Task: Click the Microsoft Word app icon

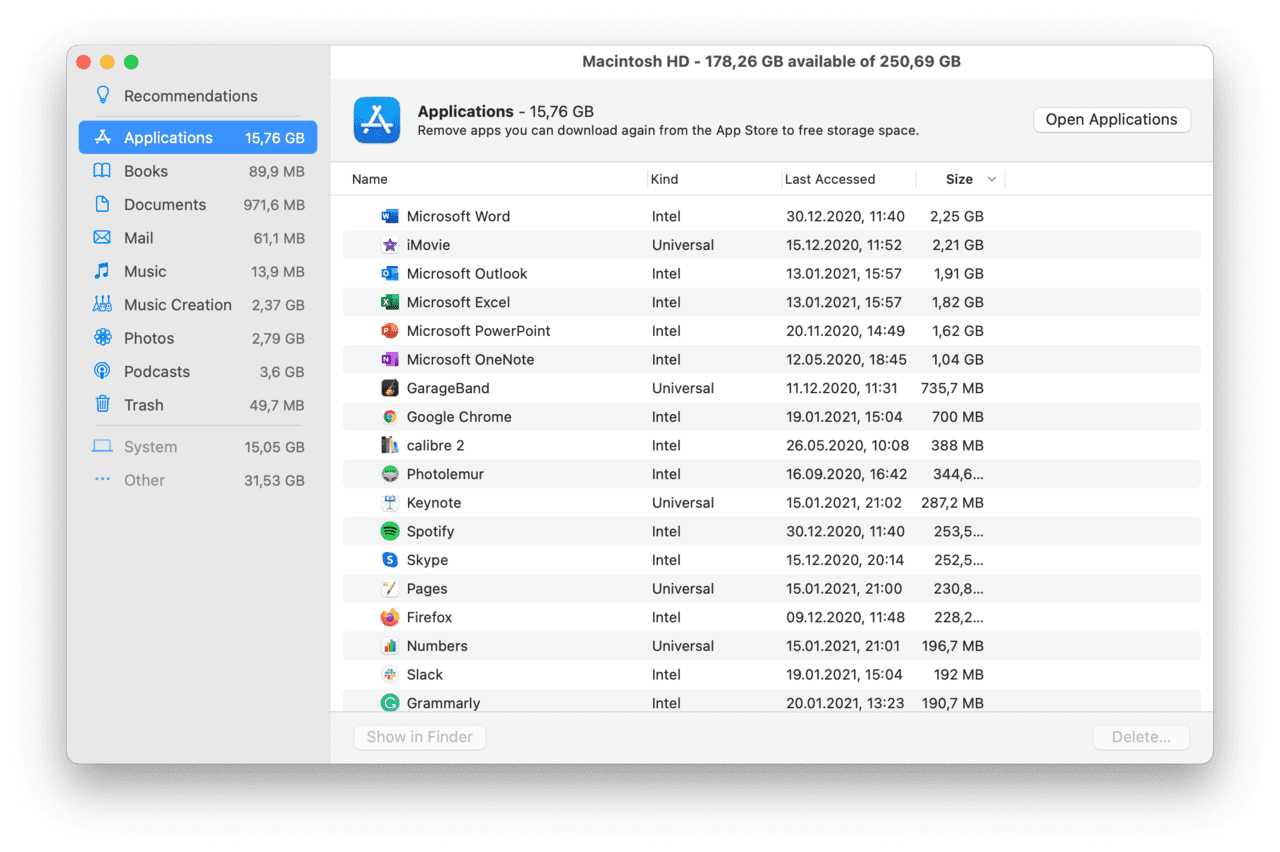Action: coord(390,216)
